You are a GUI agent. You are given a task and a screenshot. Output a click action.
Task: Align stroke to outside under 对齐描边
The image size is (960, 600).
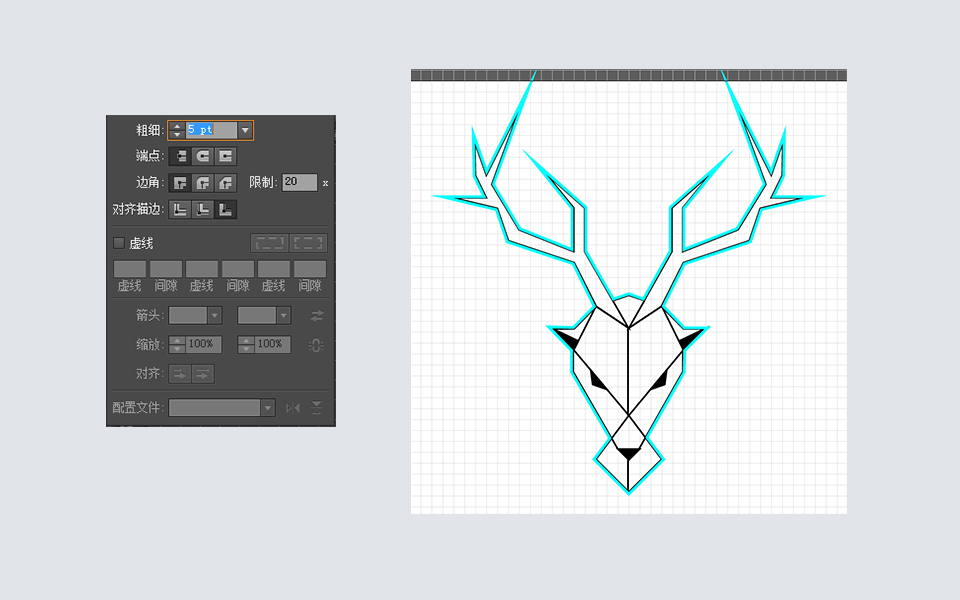coord(225,209)
